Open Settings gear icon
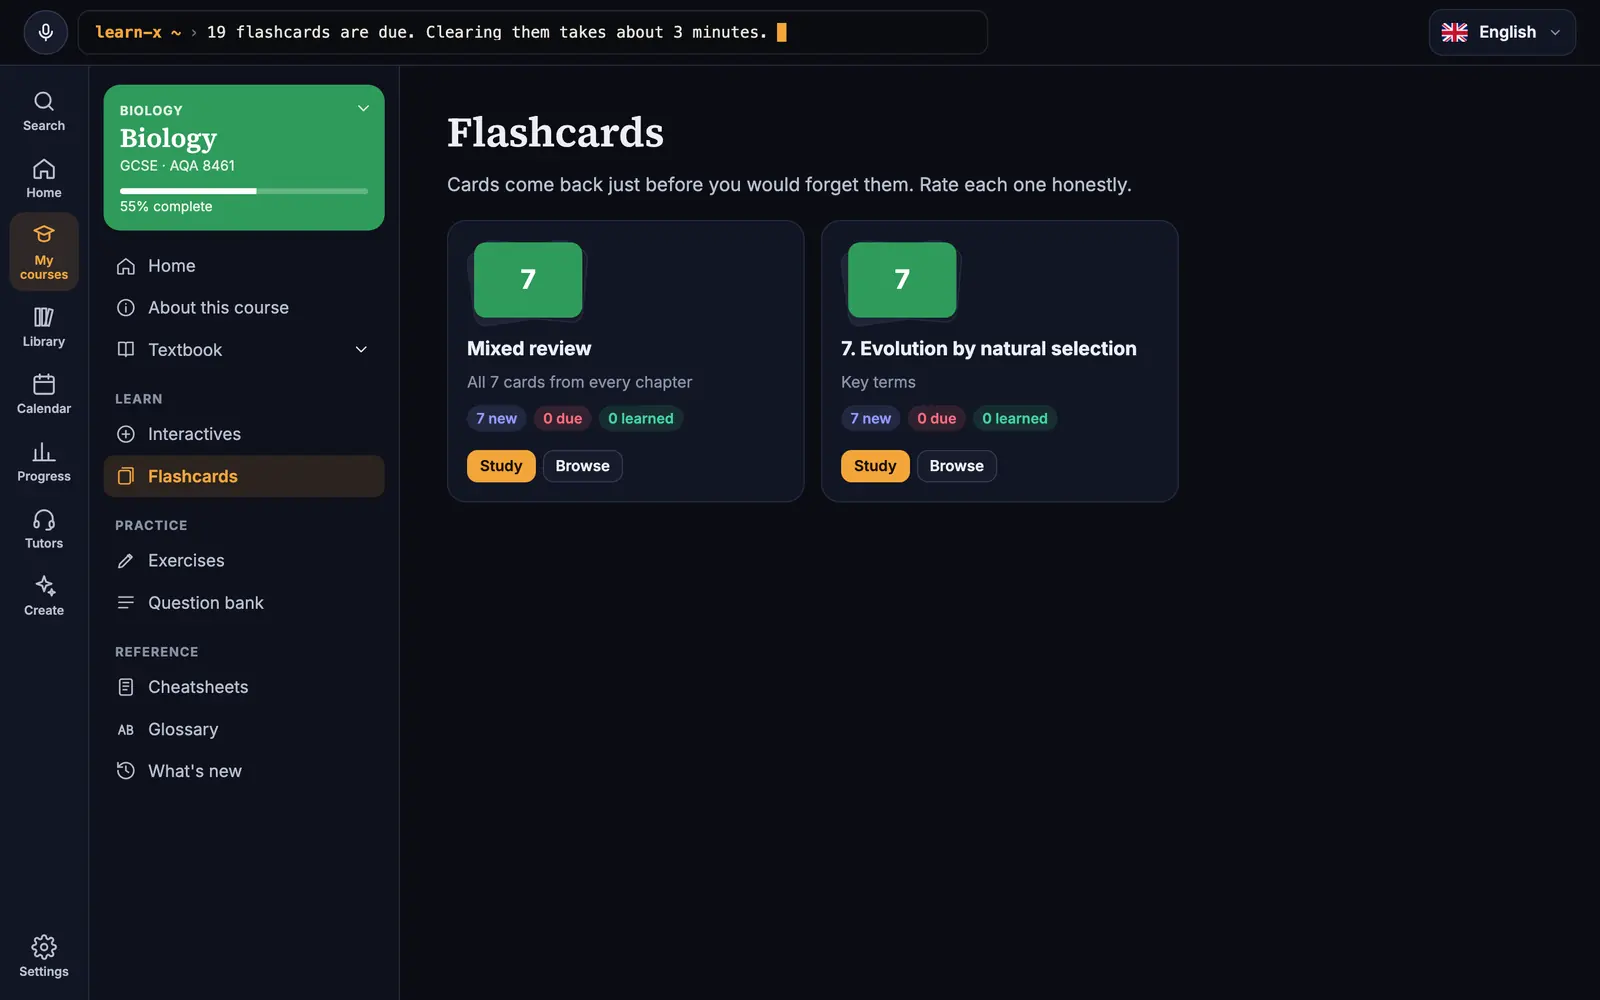Viewport: 1600px width, 1000px height. [x=44, y=957]
